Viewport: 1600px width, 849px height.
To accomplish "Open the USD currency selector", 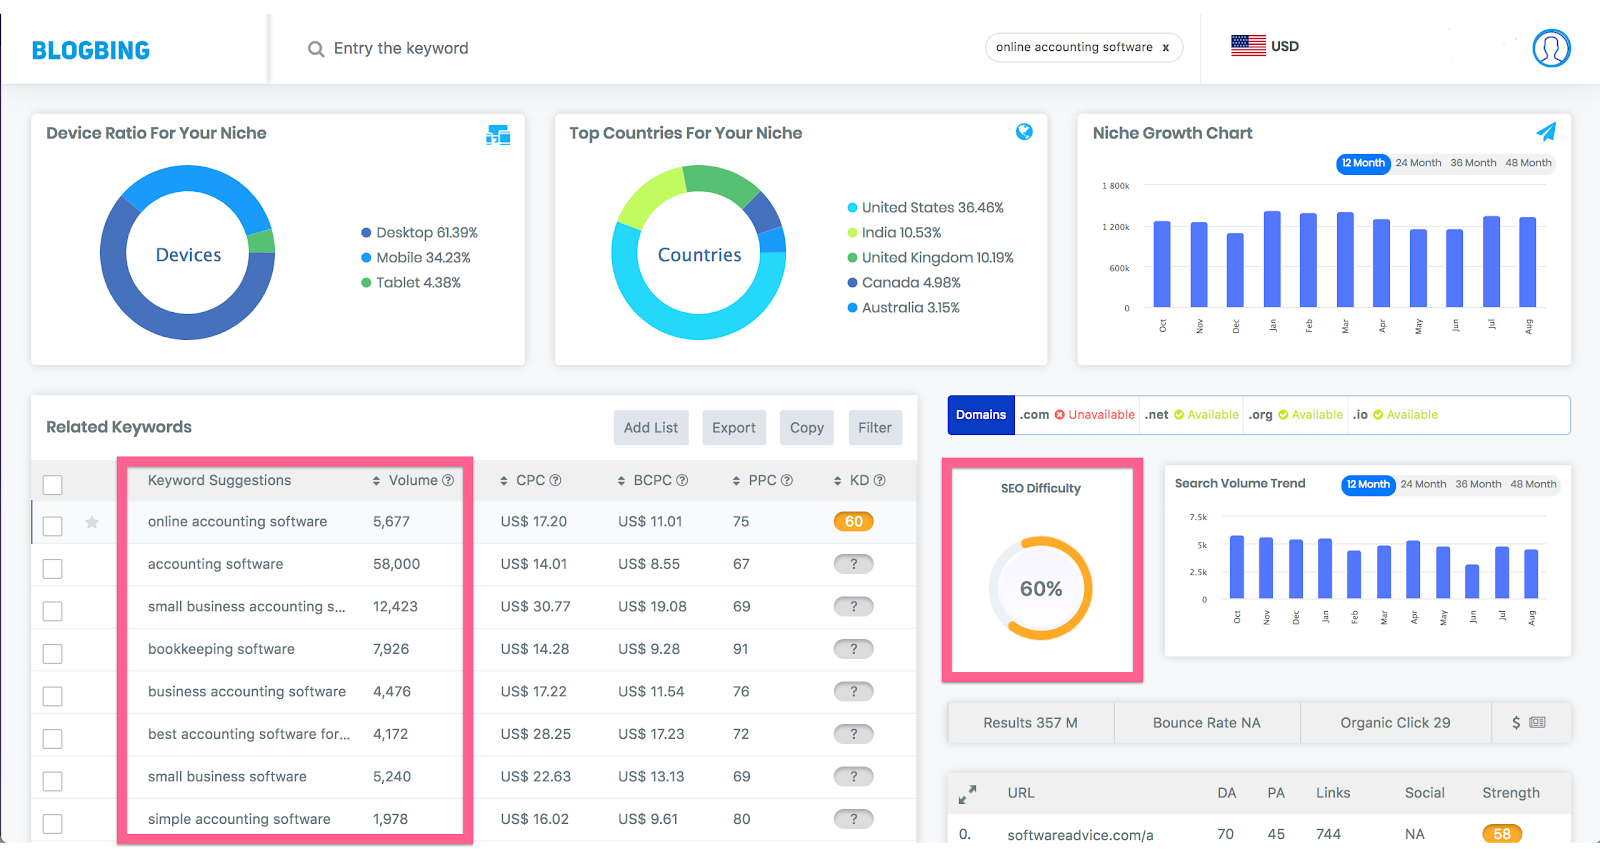I will click(x=1265, y=46).
